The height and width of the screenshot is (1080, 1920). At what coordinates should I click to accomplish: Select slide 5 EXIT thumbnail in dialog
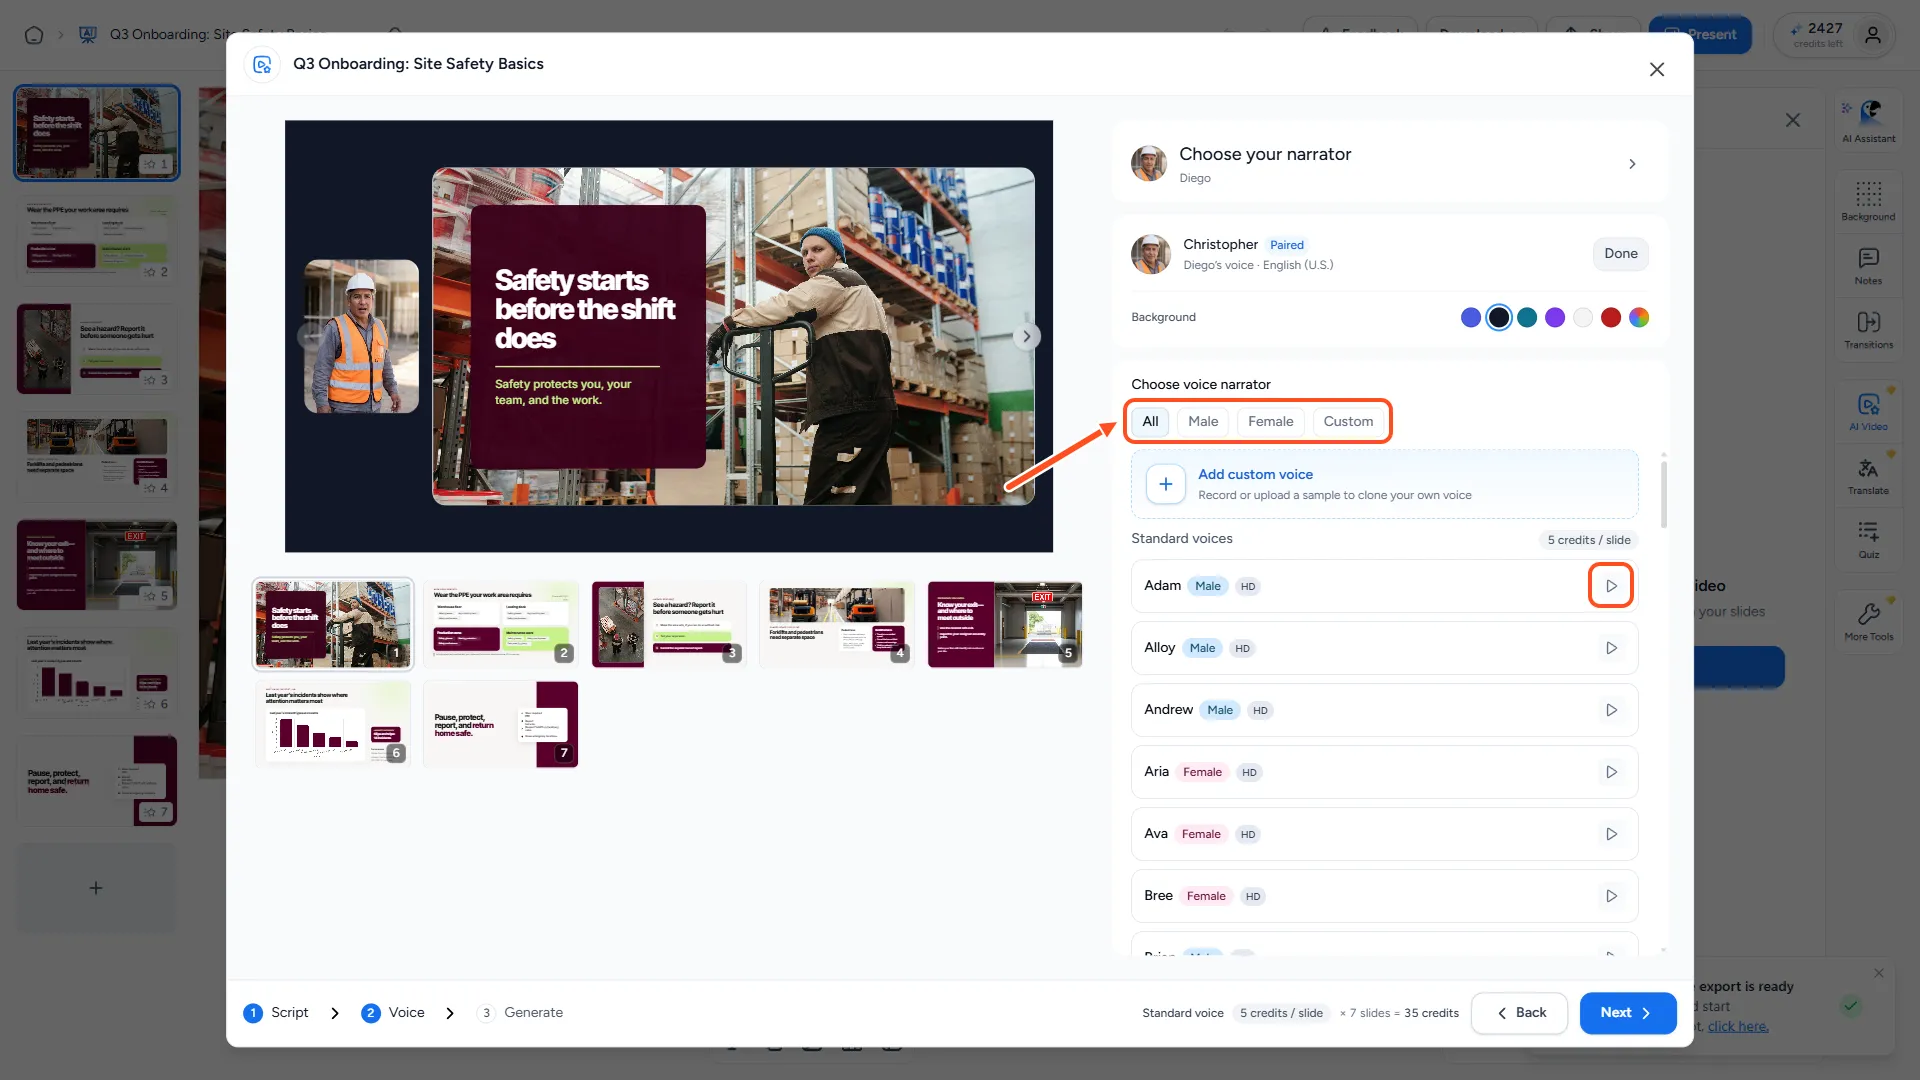click(1005, 624)
